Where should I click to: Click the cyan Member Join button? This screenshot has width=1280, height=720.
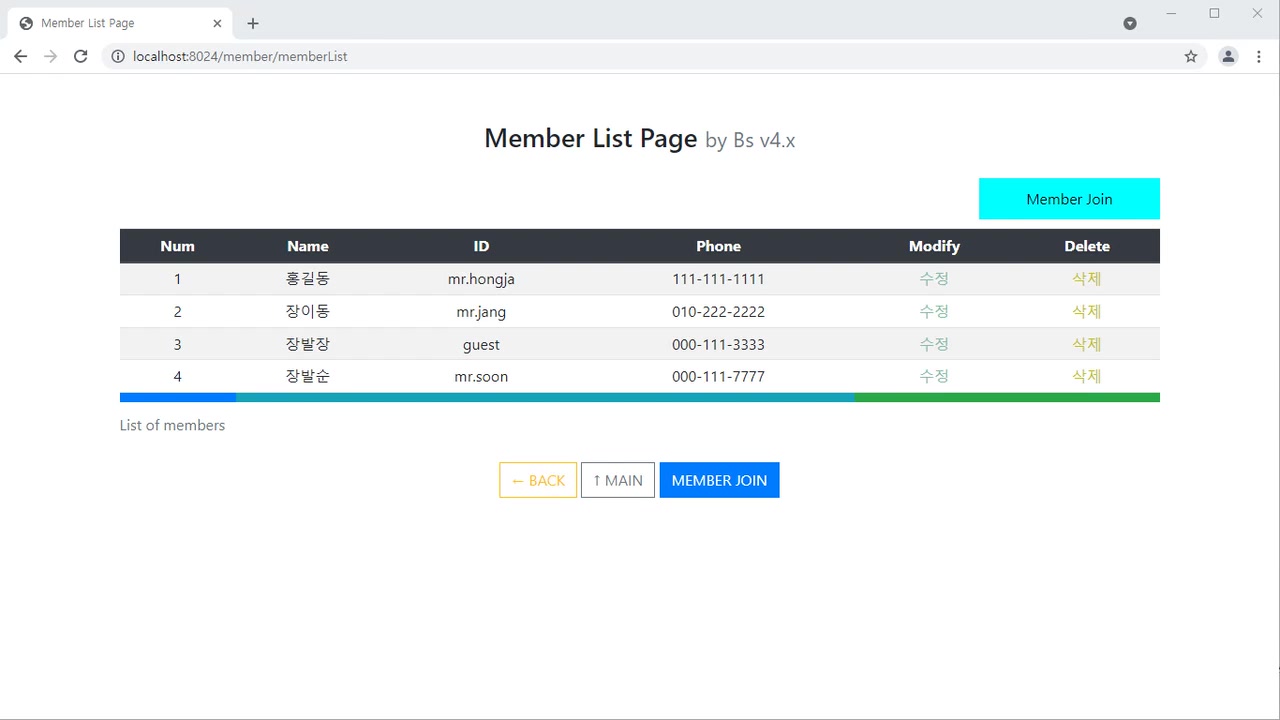pos(1069,199)
